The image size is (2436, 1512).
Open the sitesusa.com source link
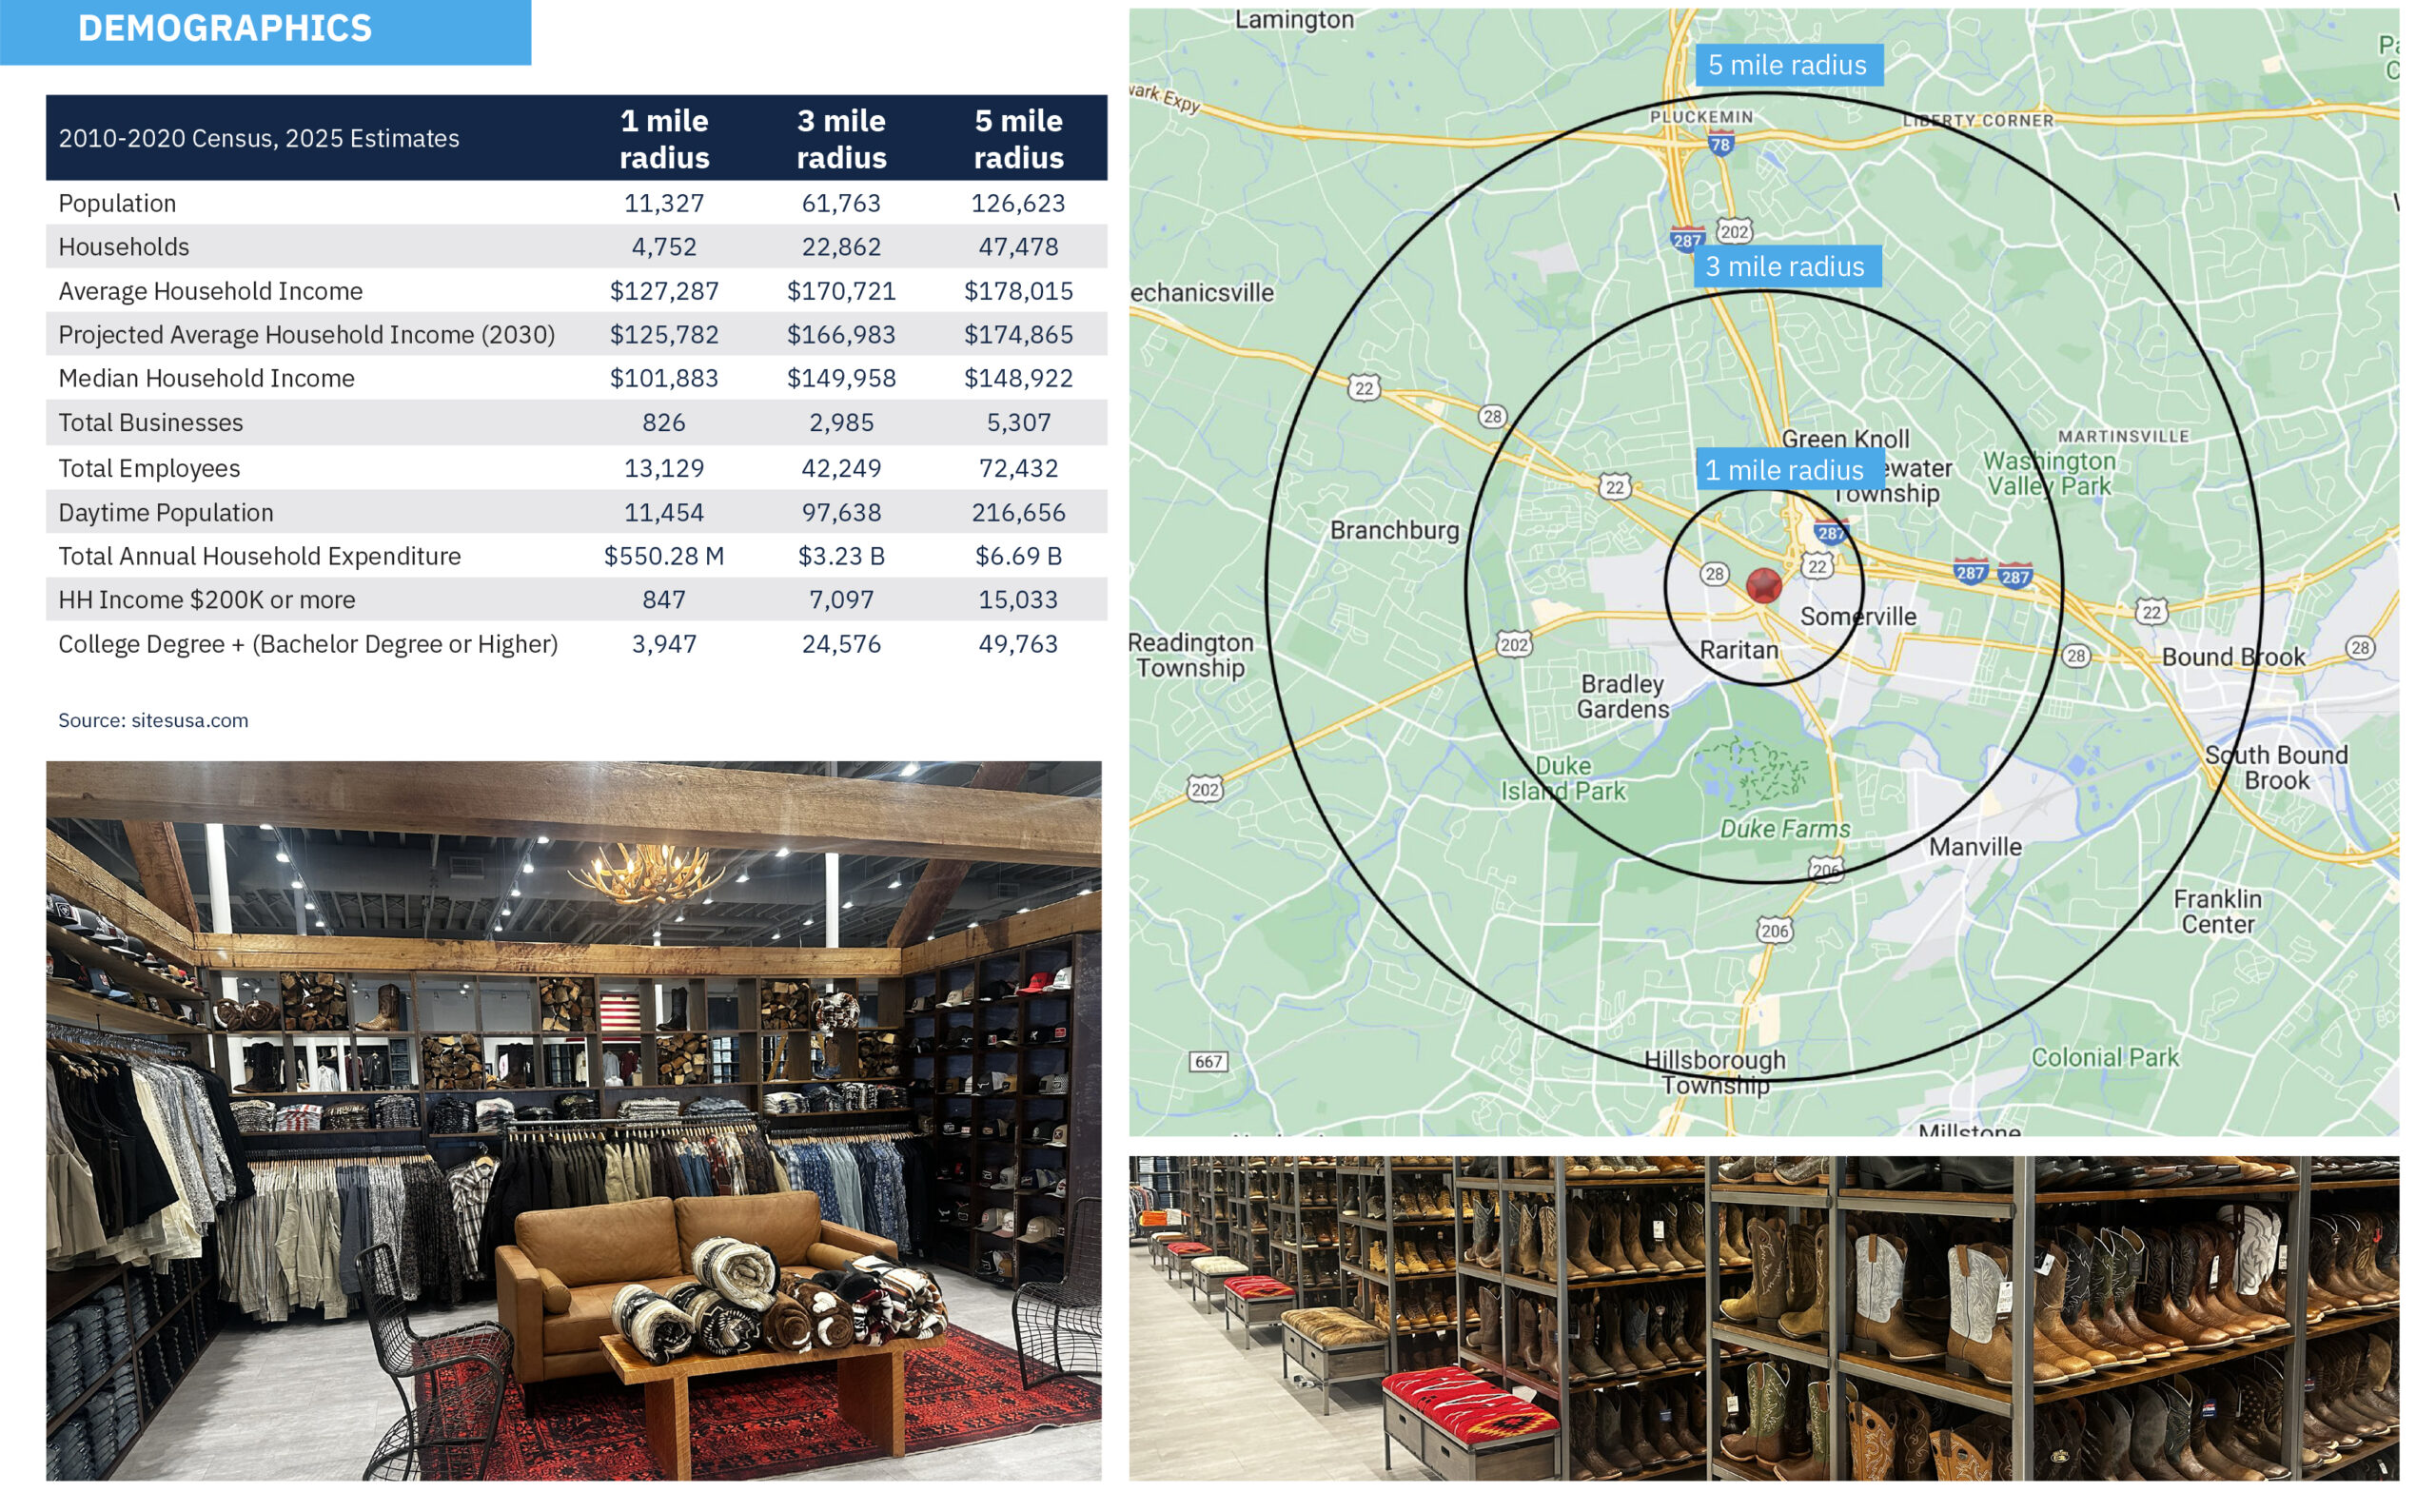click(189, 720)
